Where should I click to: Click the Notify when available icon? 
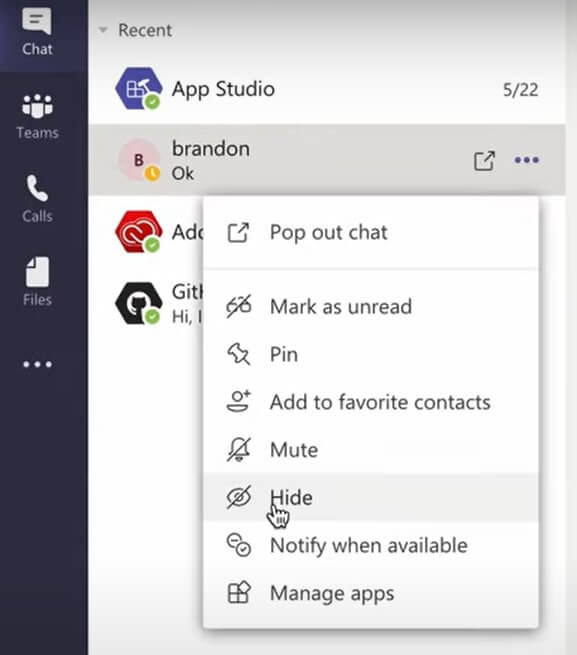tap(239, 545)
